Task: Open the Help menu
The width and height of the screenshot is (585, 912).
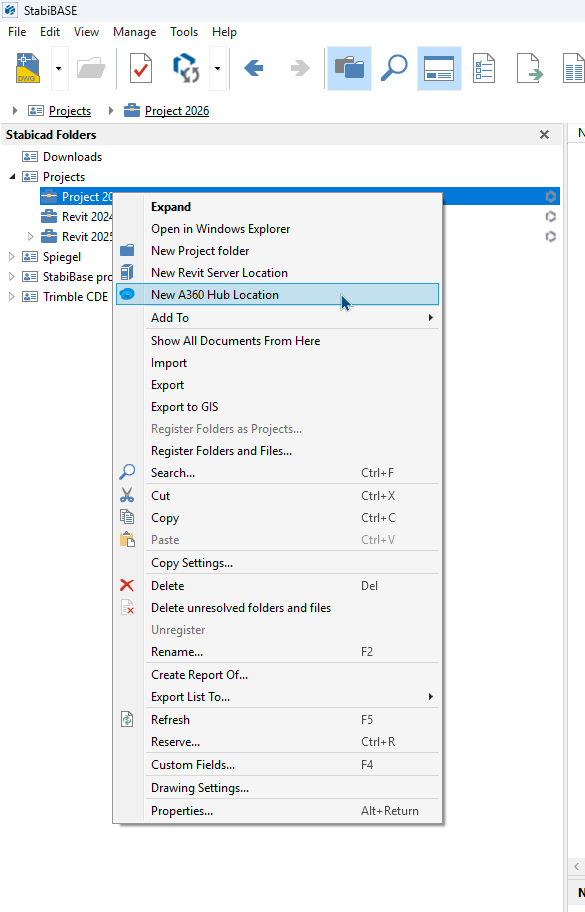Action: 224,32
